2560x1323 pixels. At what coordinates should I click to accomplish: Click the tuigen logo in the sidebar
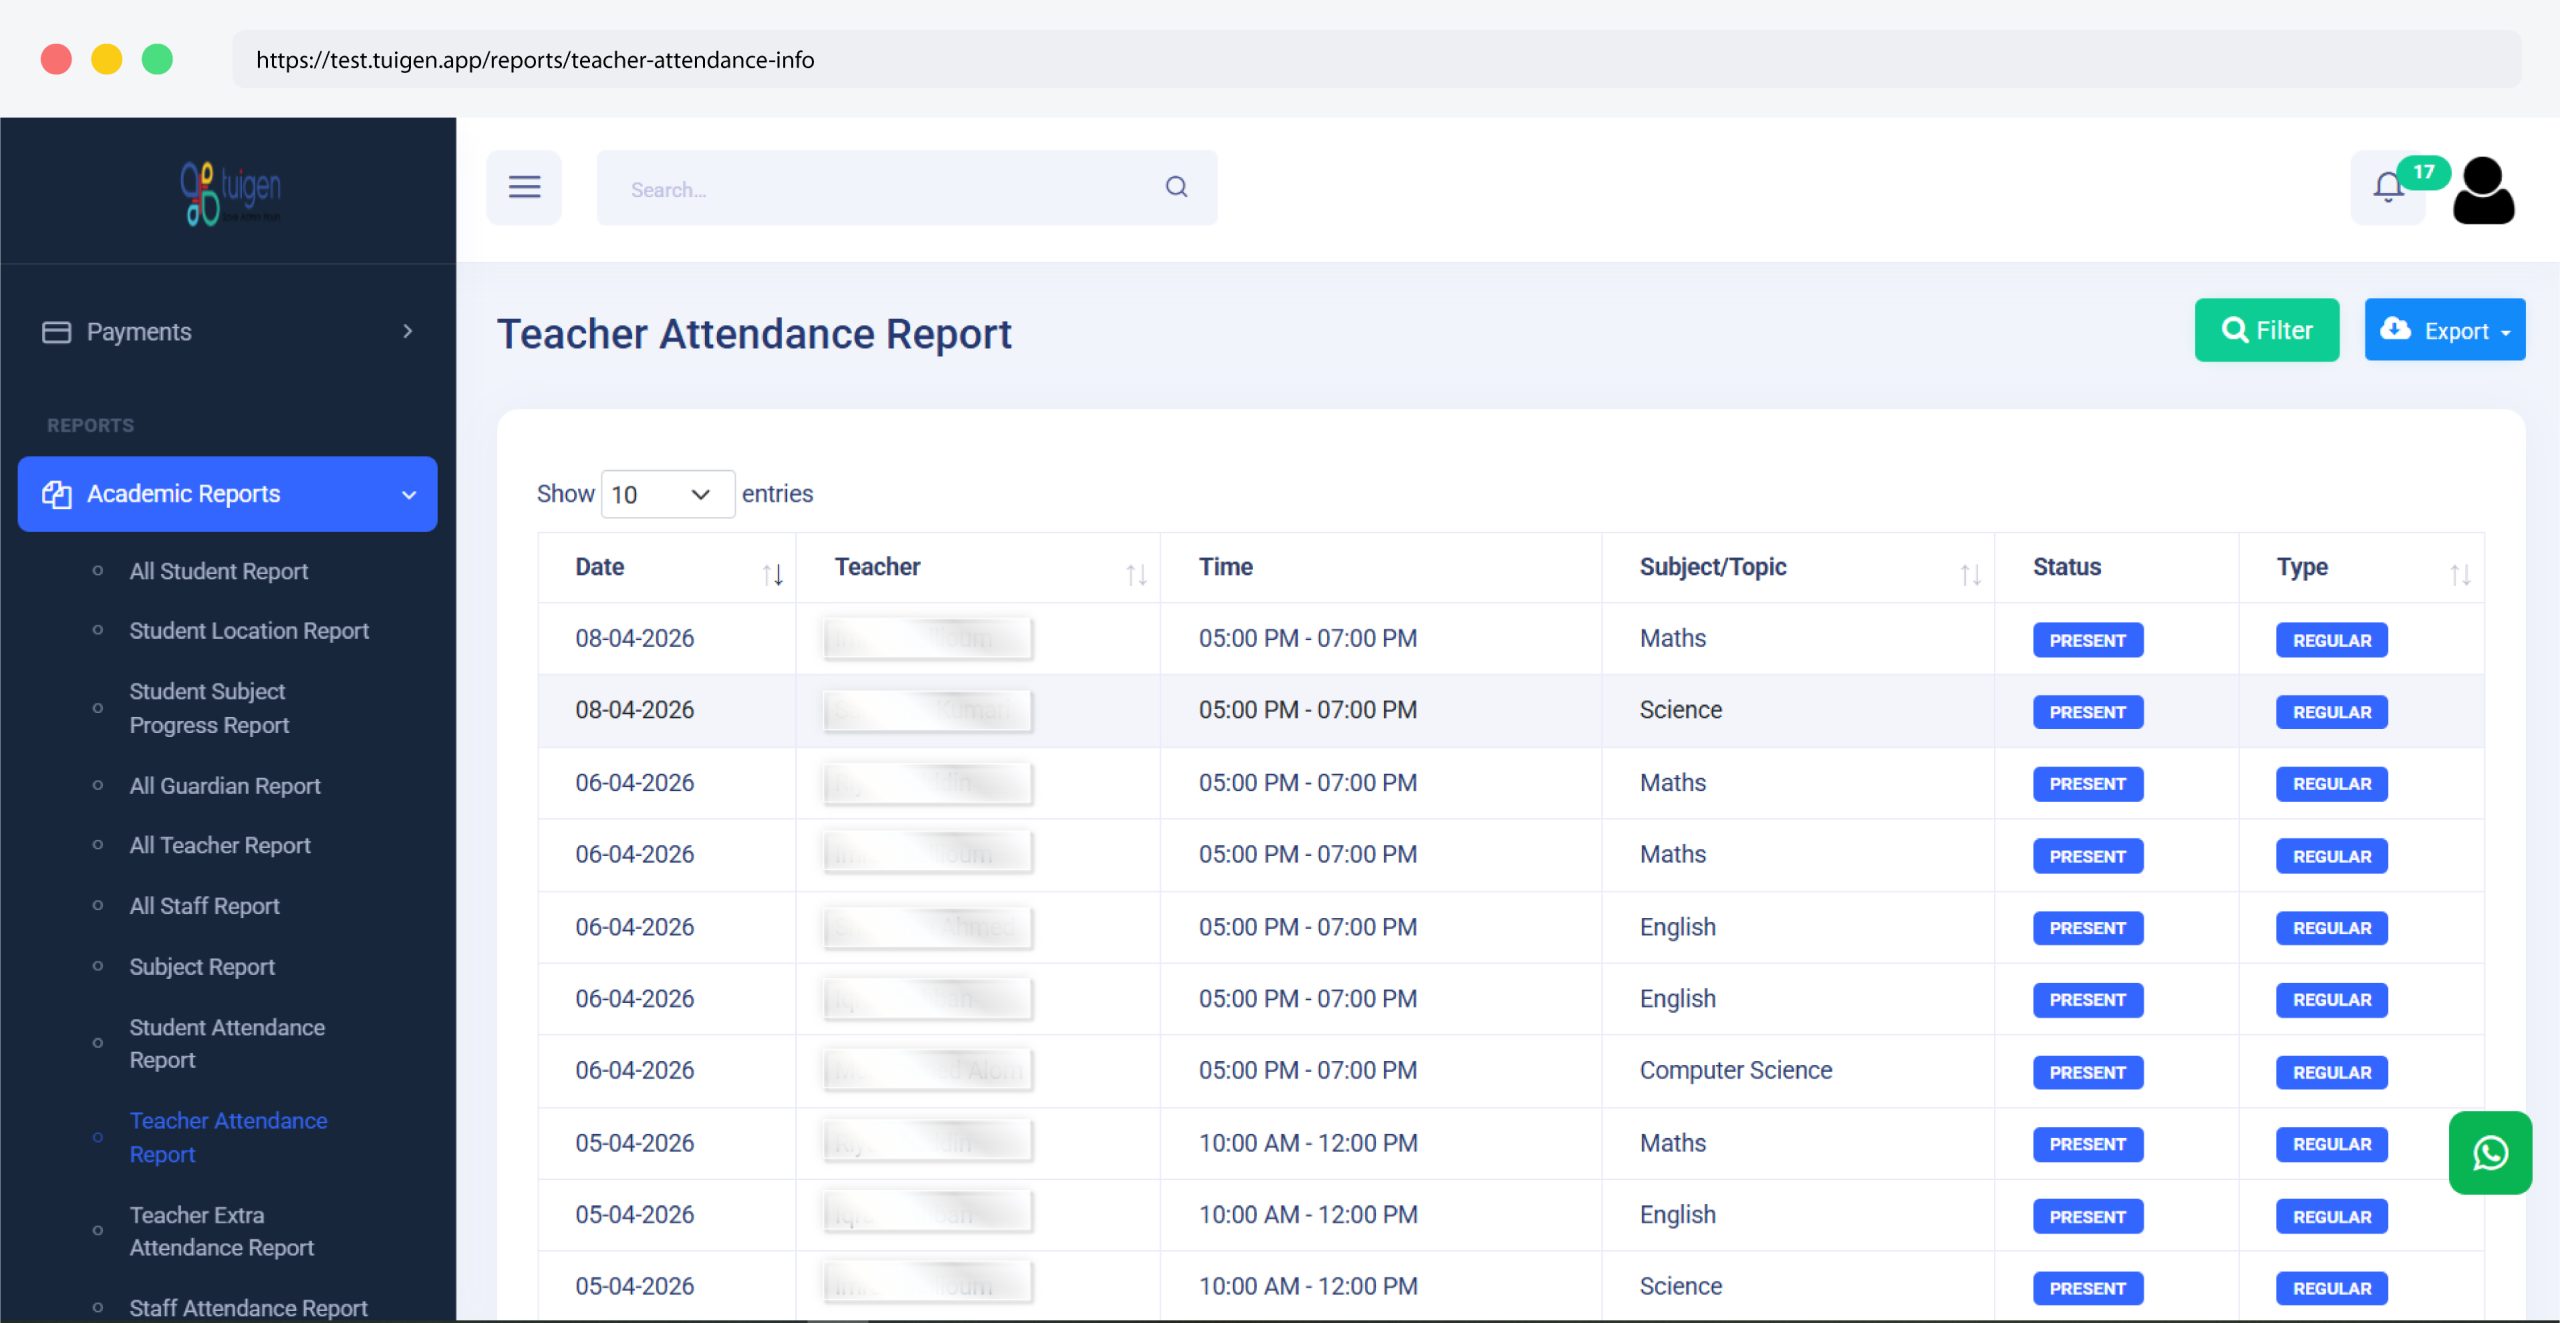[x=228, y=192]
